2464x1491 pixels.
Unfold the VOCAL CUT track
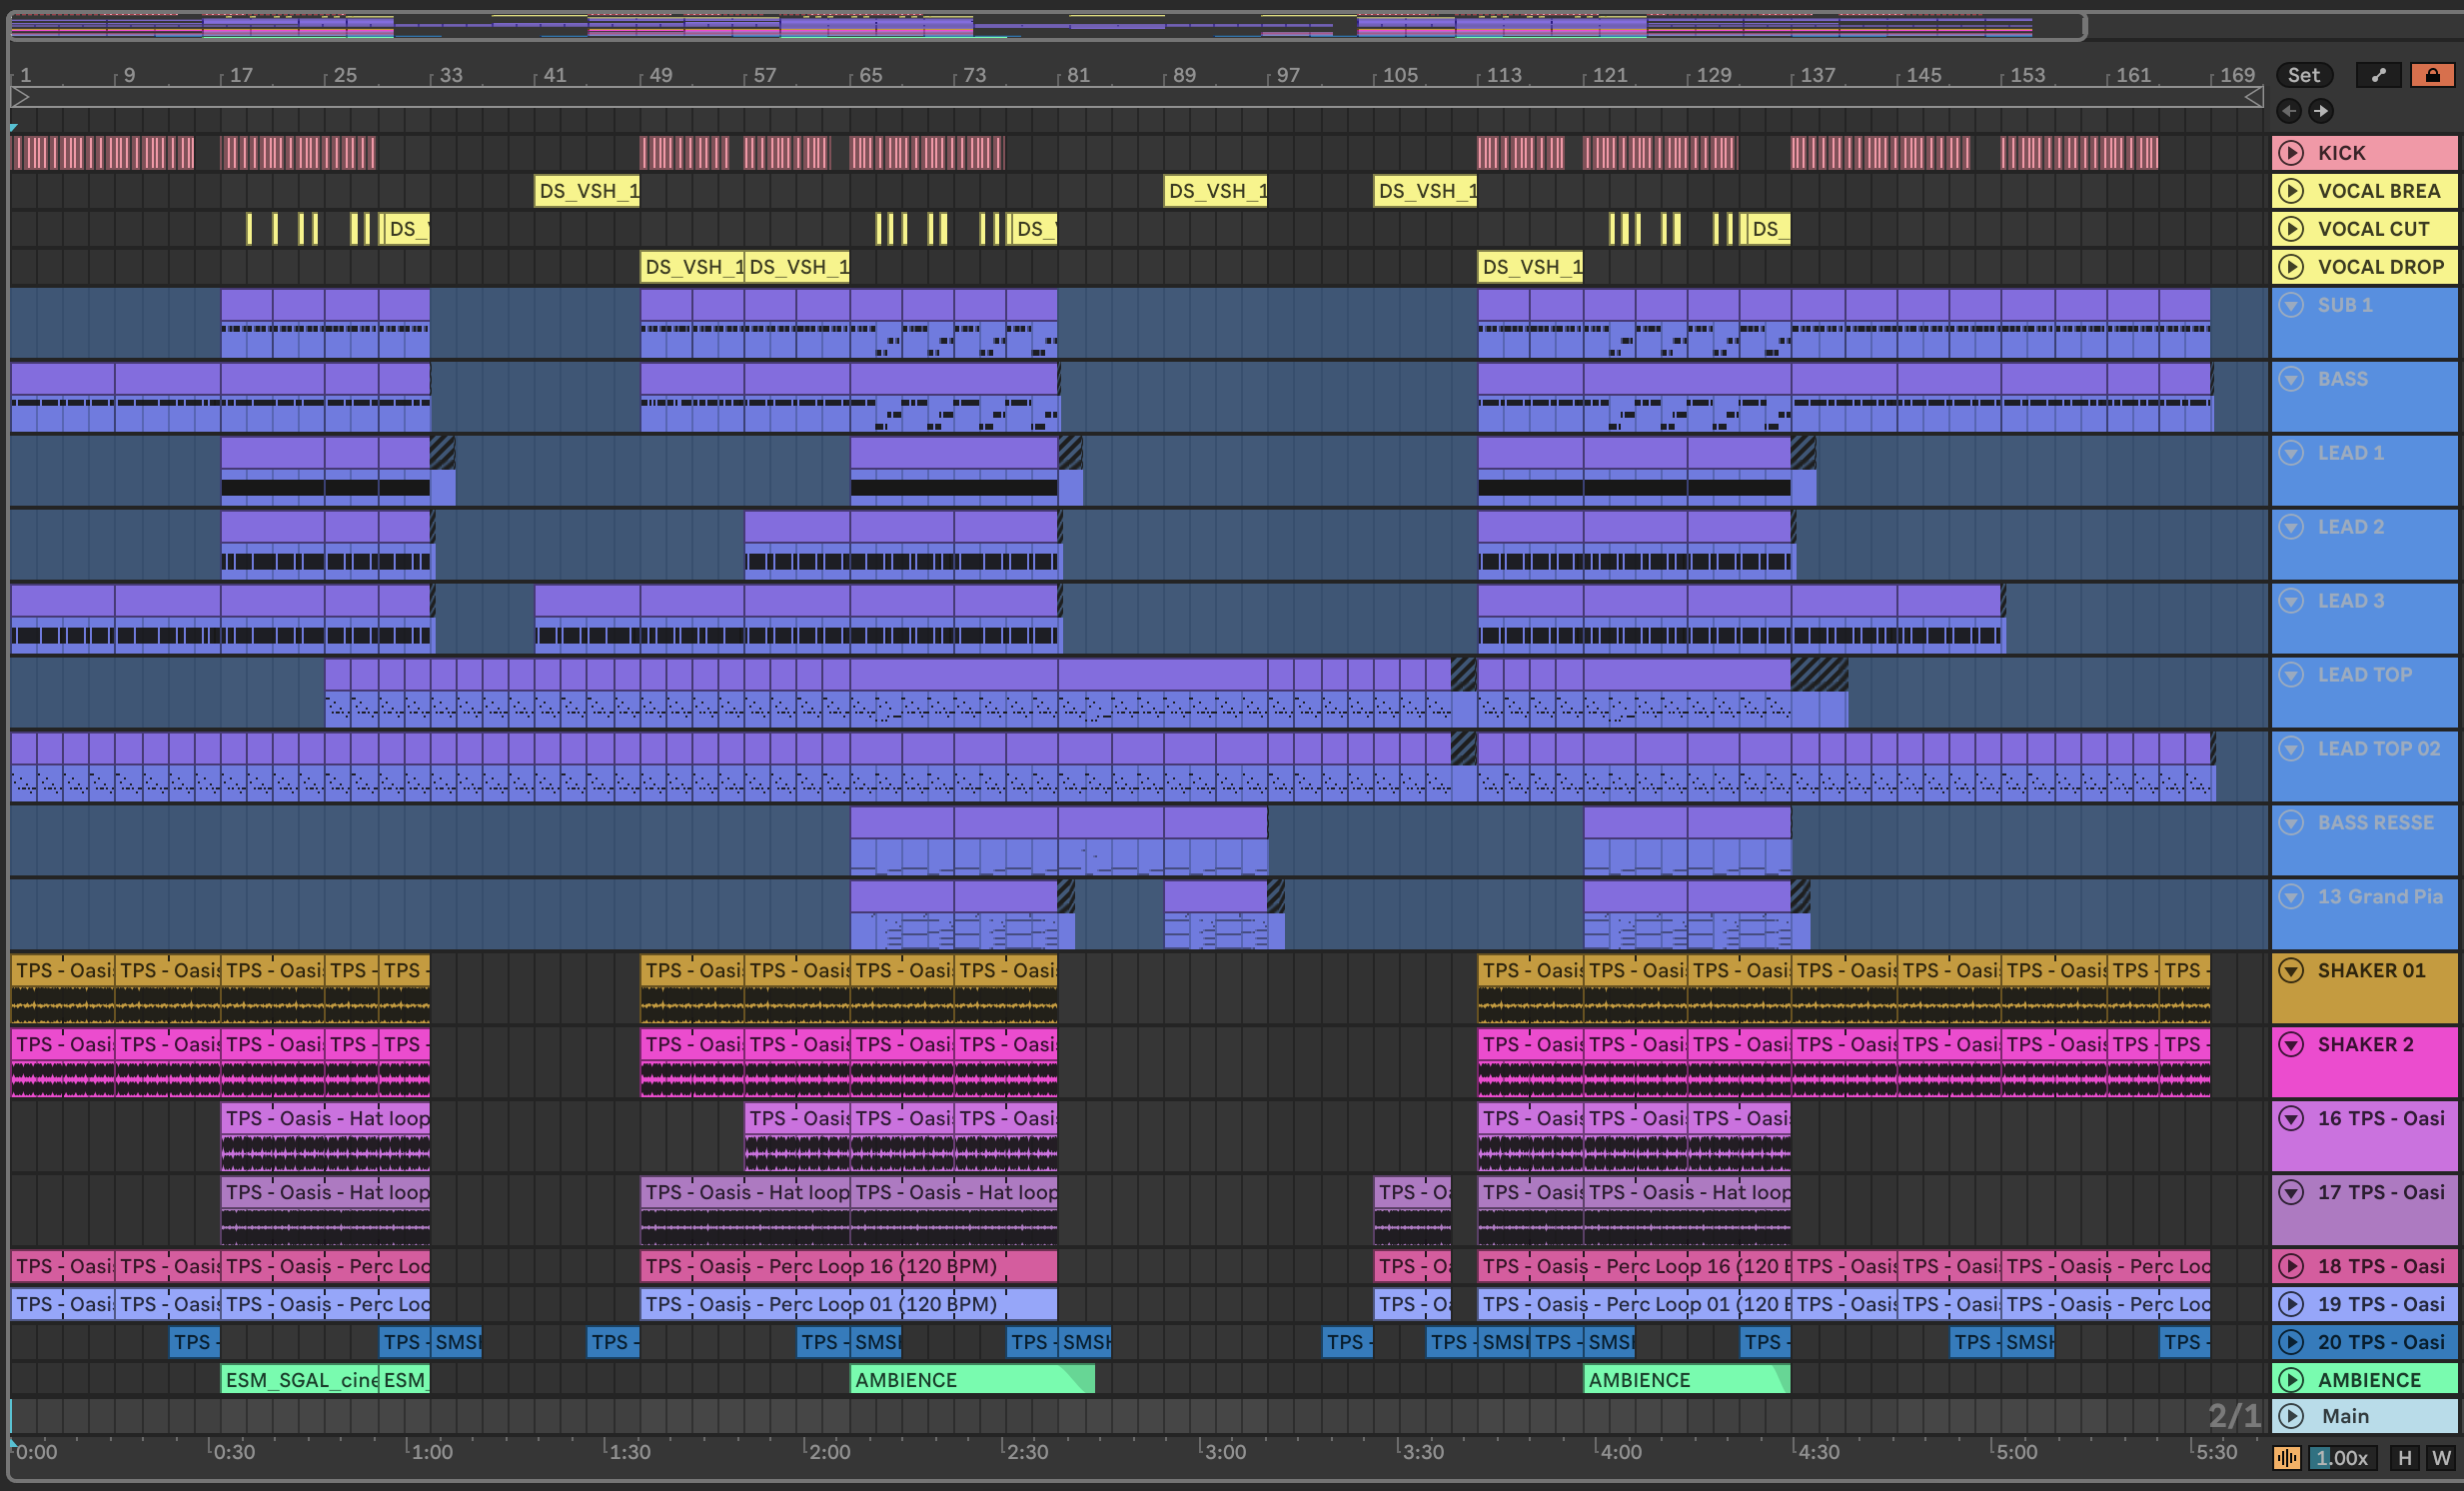coord(2291,229)
